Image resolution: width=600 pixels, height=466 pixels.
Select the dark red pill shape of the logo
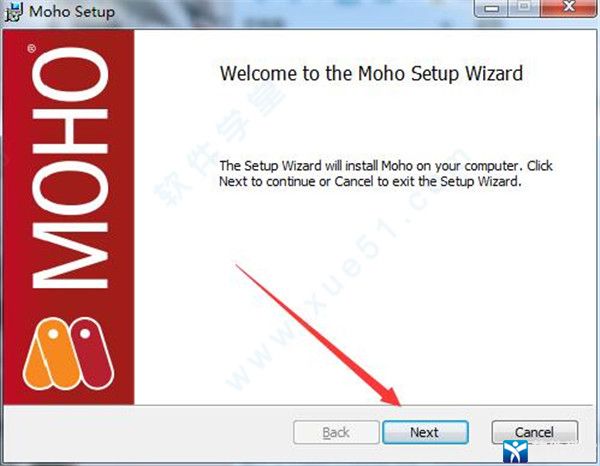[x=93, y=350]
